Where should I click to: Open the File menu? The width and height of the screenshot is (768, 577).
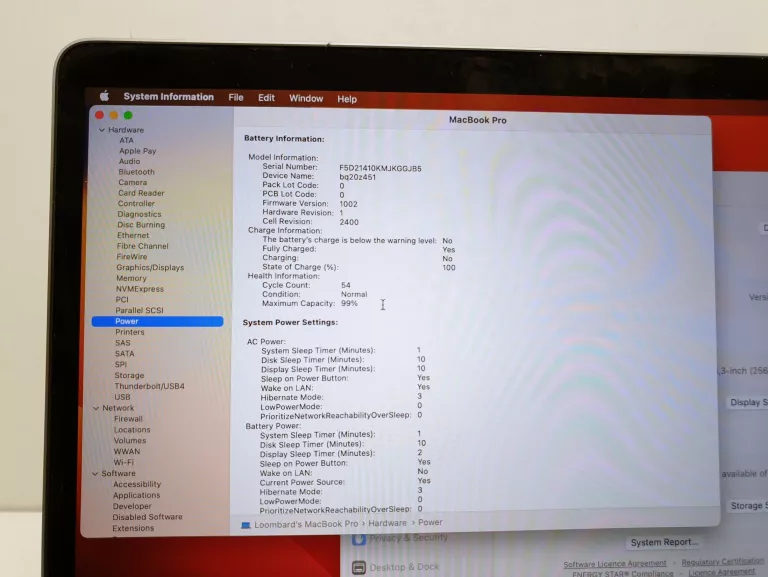point(236,97)
